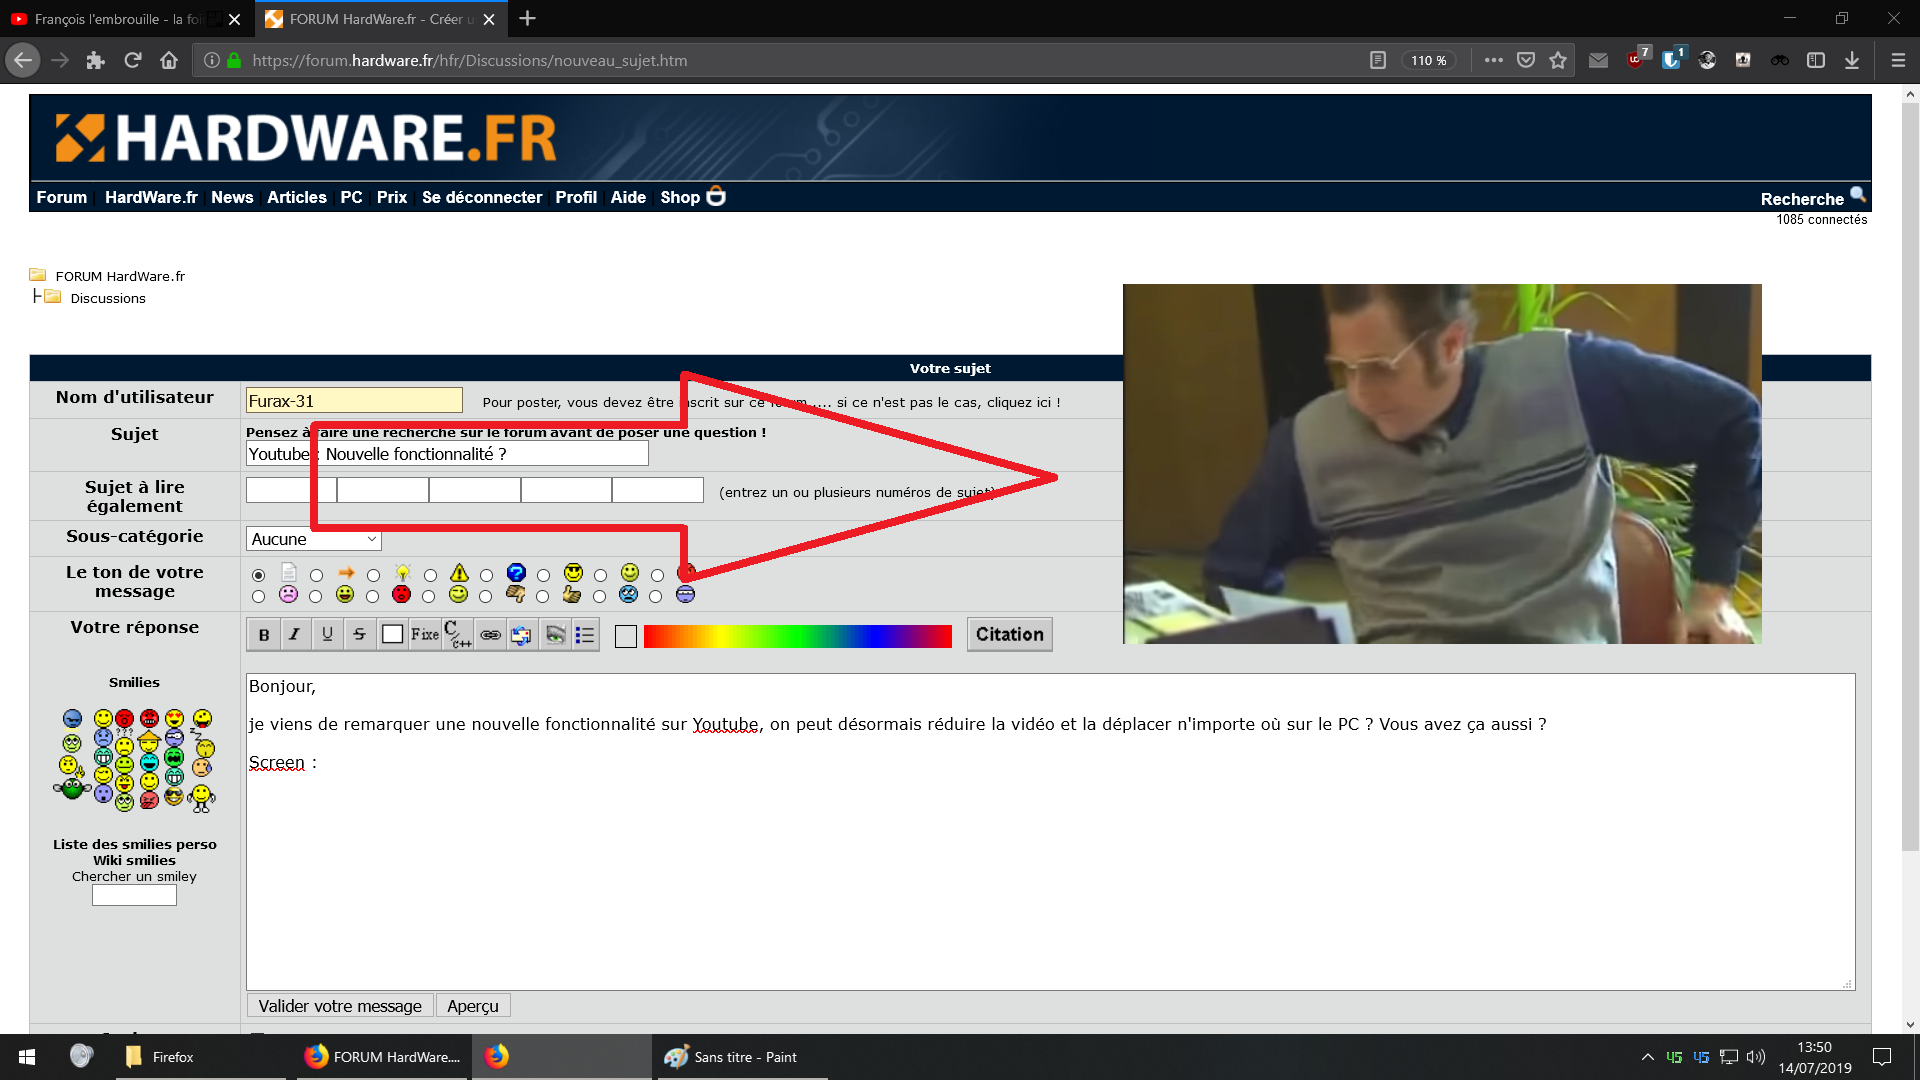The height and width of the screenshot is (1080, 1920).
Task: Insert hyperlink with the chain icon
Action: pyautogui.click(x=490, y=634)
